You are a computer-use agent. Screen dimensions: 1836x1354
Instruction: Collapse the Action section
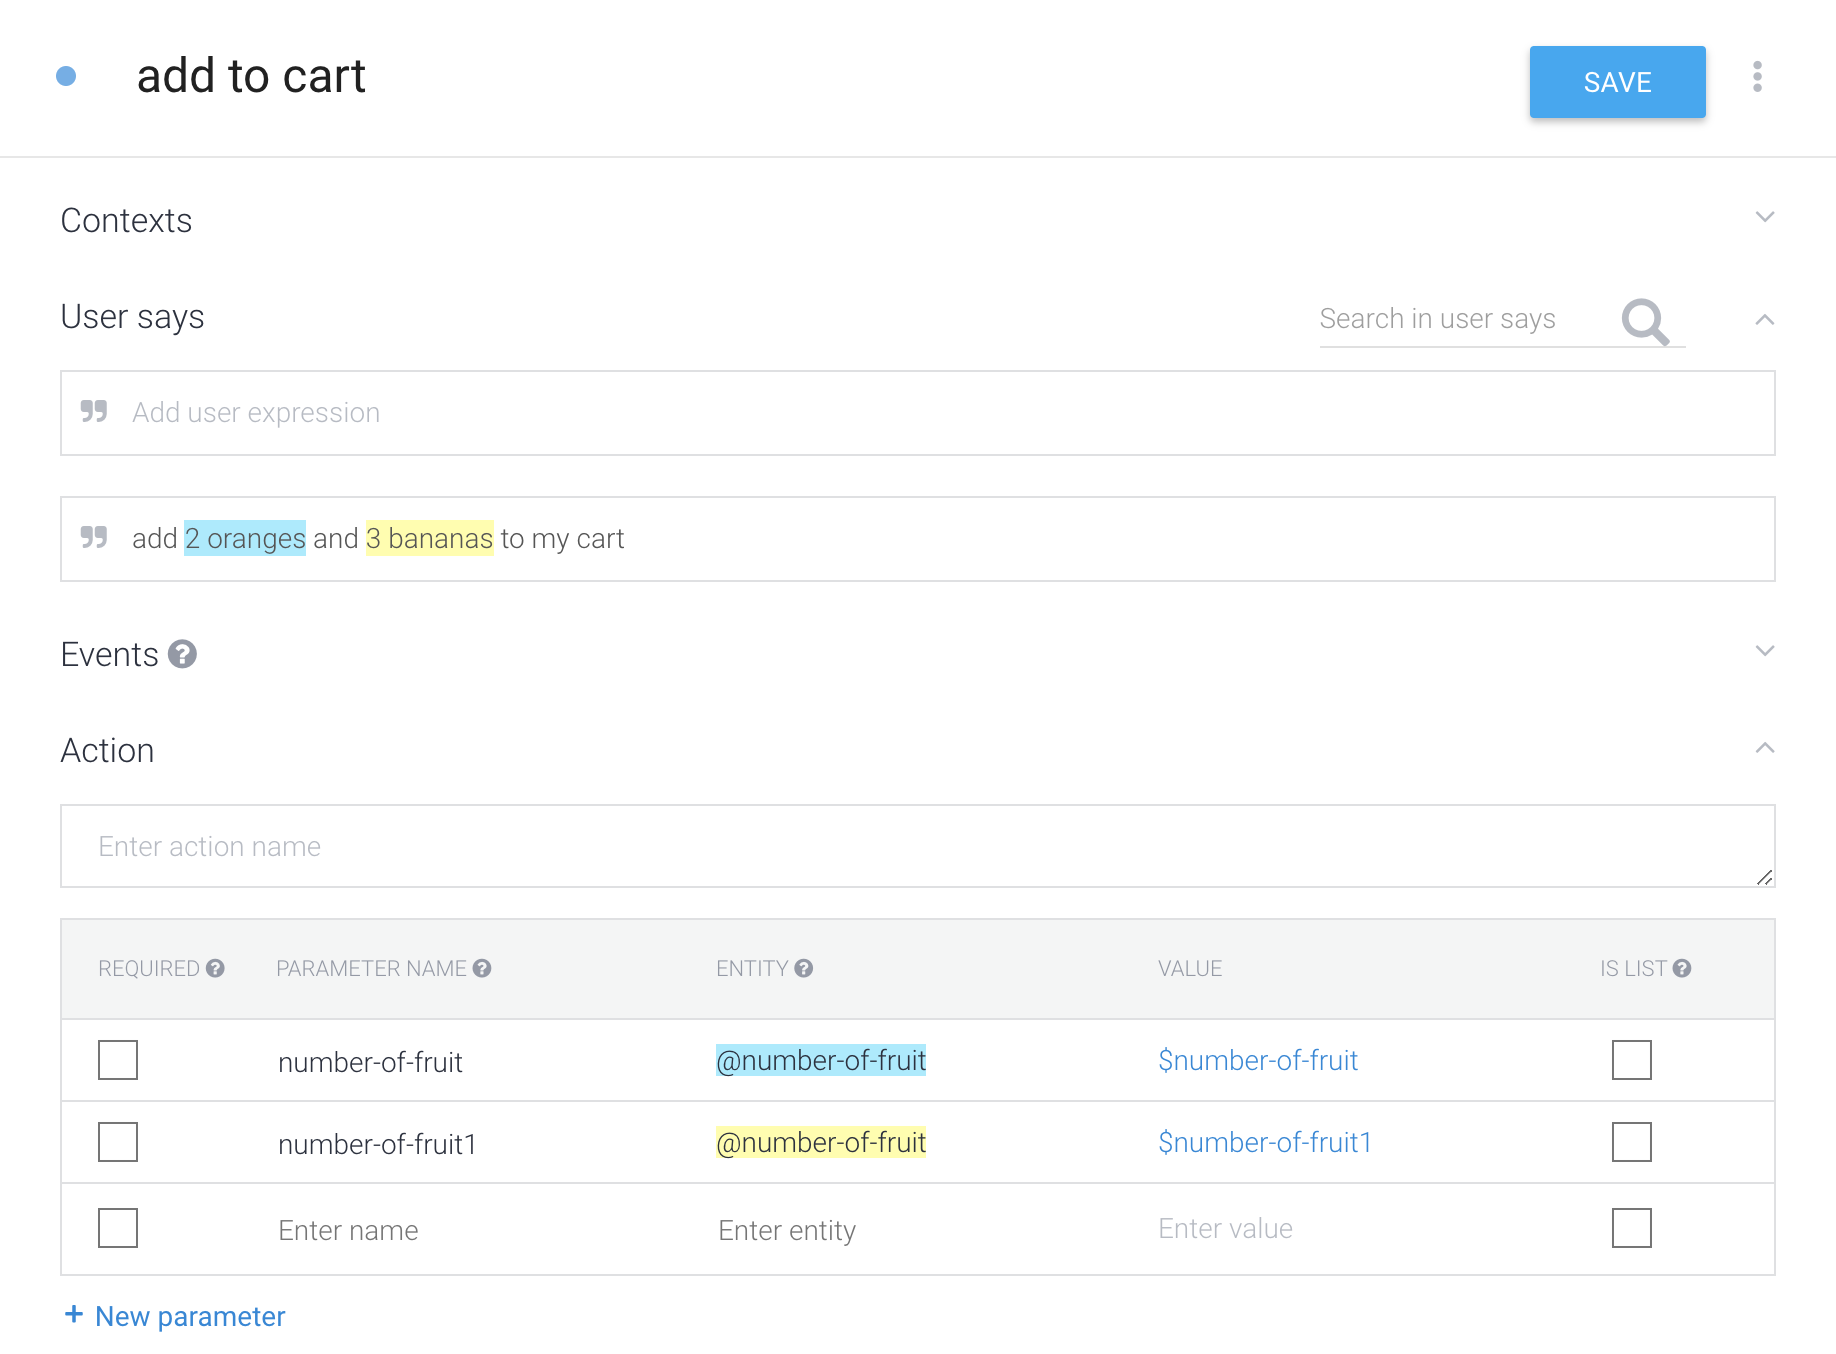click(x=1764, y=748)
